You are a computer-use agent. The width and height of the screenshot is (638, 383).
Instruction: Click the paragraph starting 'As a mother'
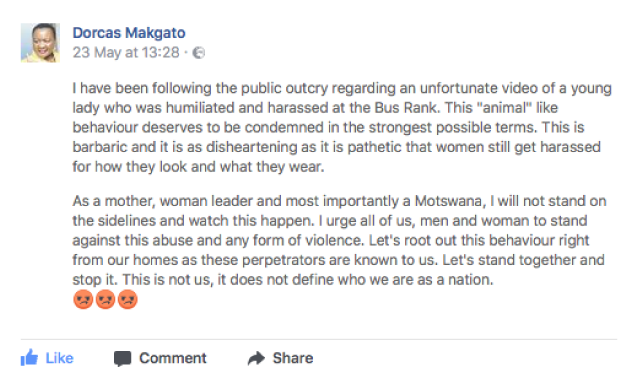tap(339, 240)
